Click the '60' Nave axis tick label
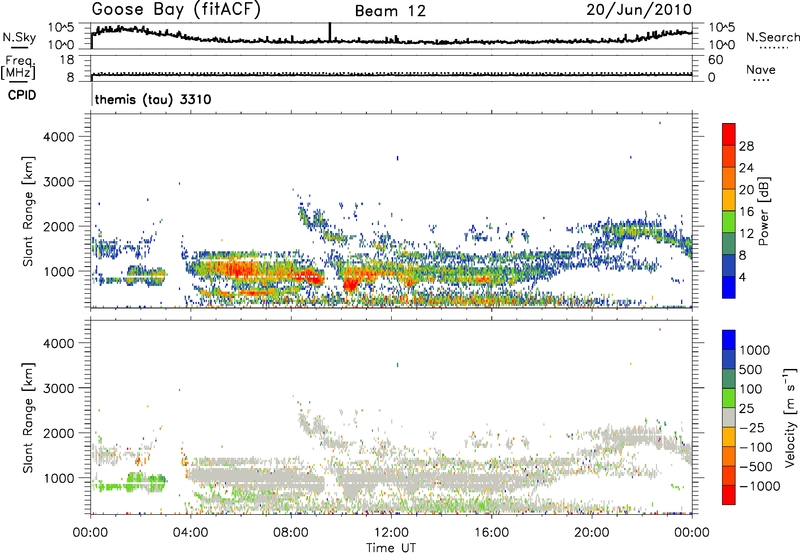This screenshot has height=554, width=800. (716, 60)
